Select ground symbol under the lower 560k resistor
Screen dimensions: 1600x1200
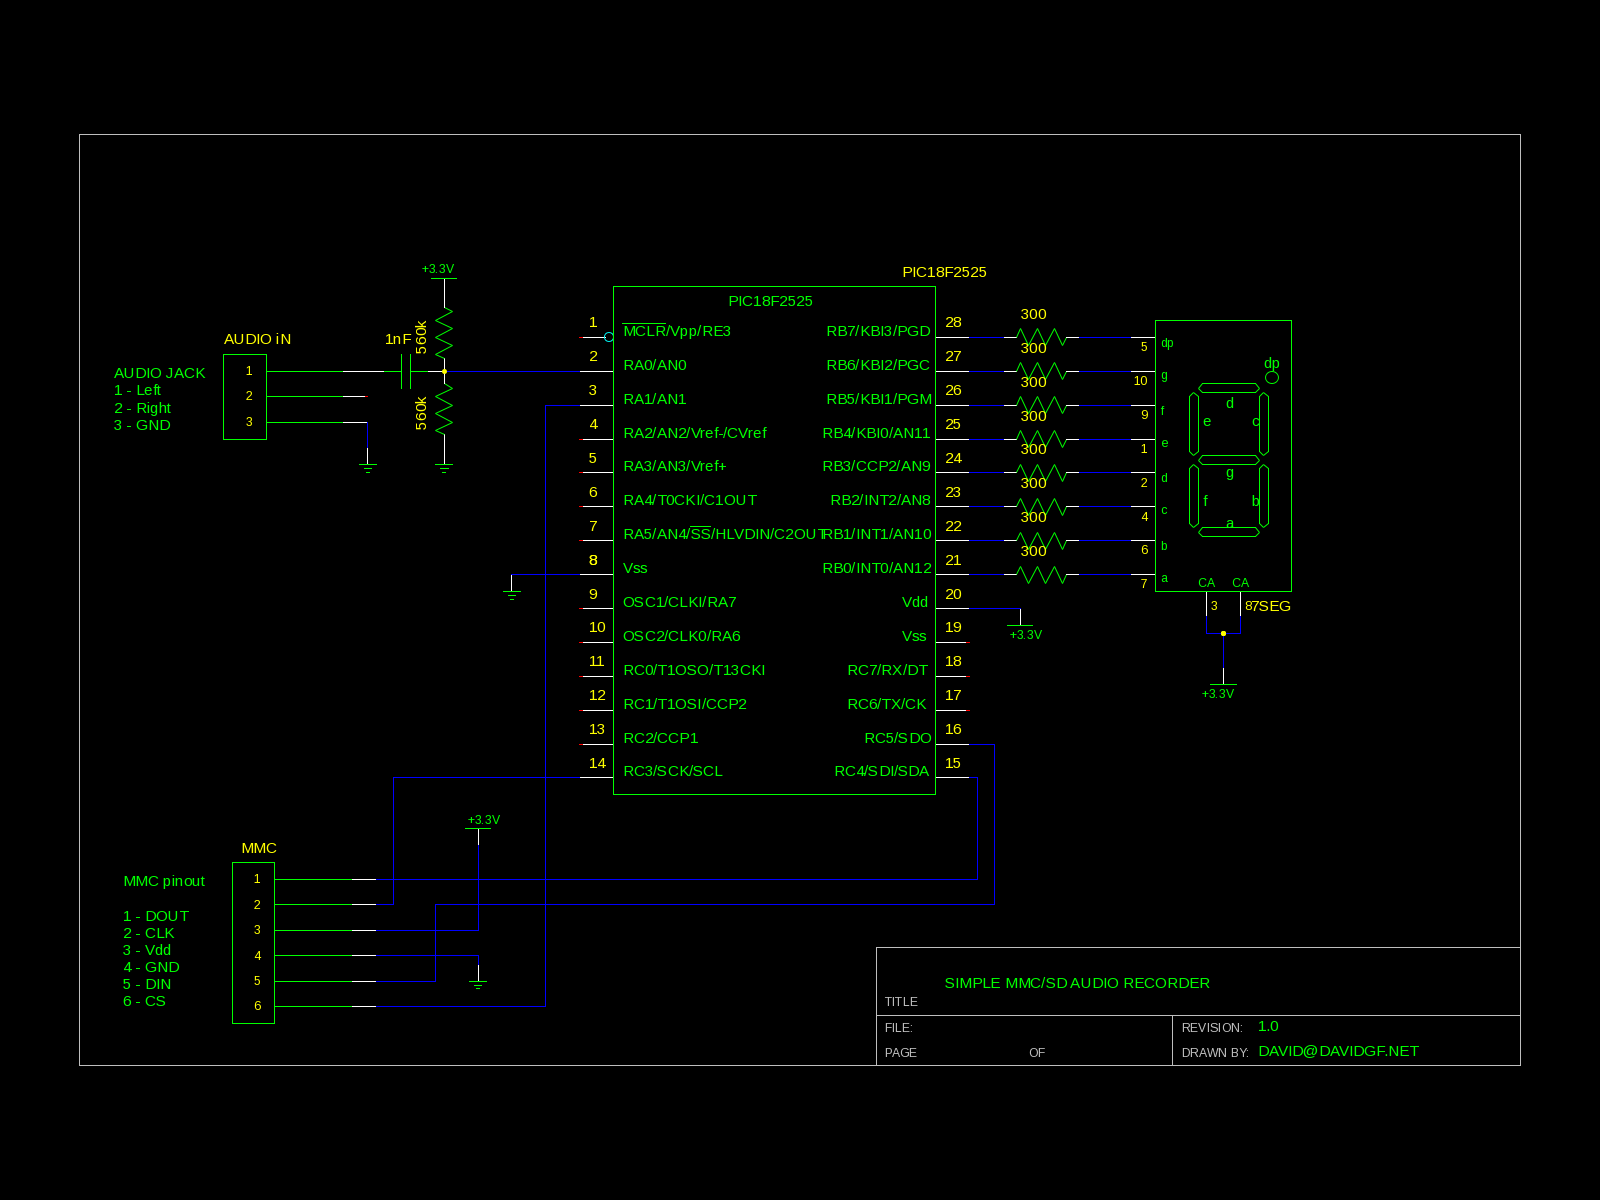tap(444, 467)
